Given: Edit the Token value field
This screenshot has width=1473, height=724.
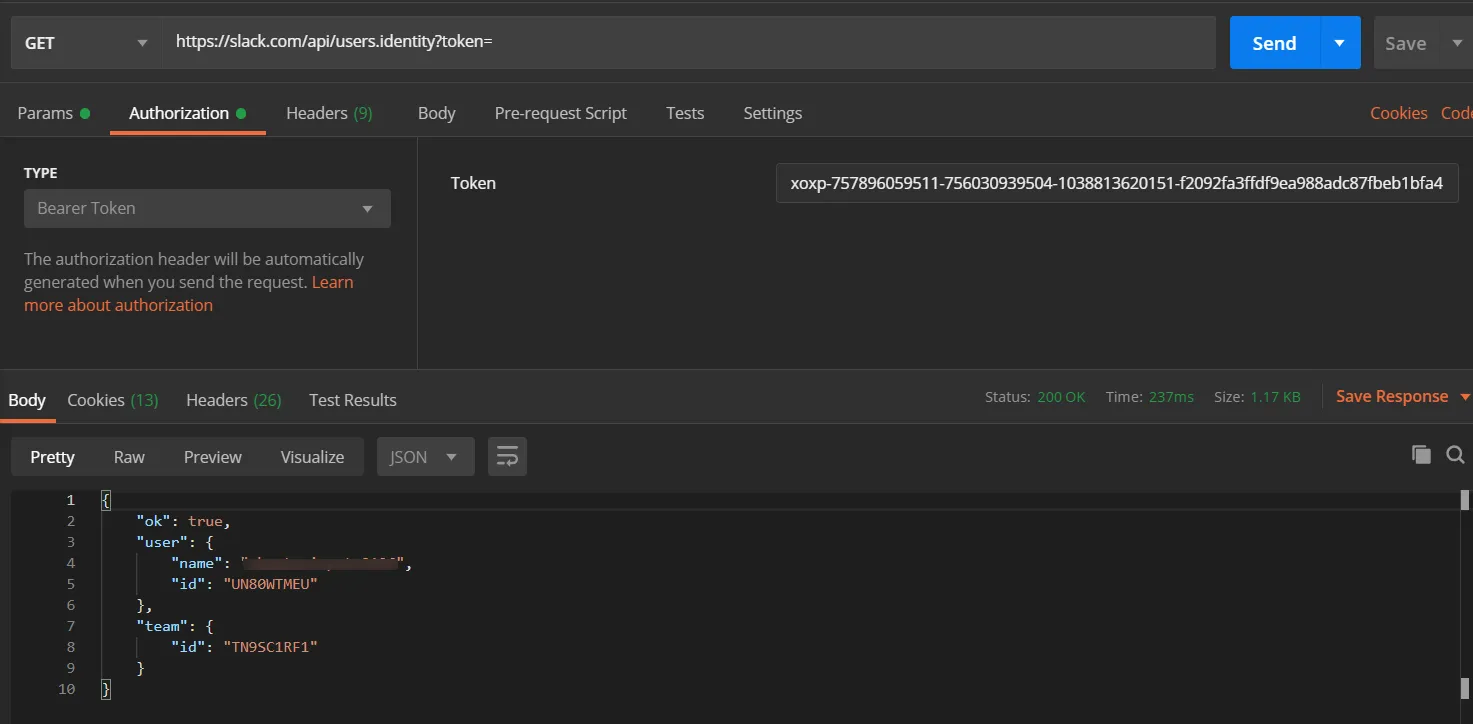Looking at the screenshot, I should 1117,183.
